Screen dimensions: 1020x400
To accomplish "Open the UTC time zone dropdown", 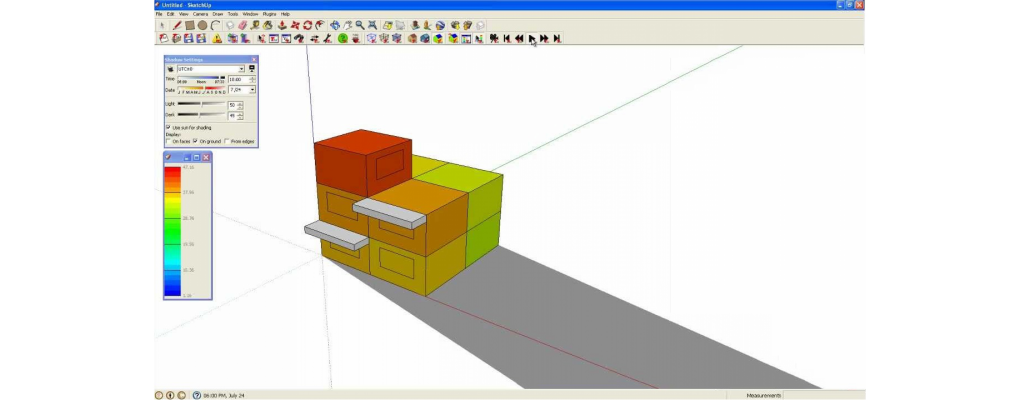I will 242,69.
